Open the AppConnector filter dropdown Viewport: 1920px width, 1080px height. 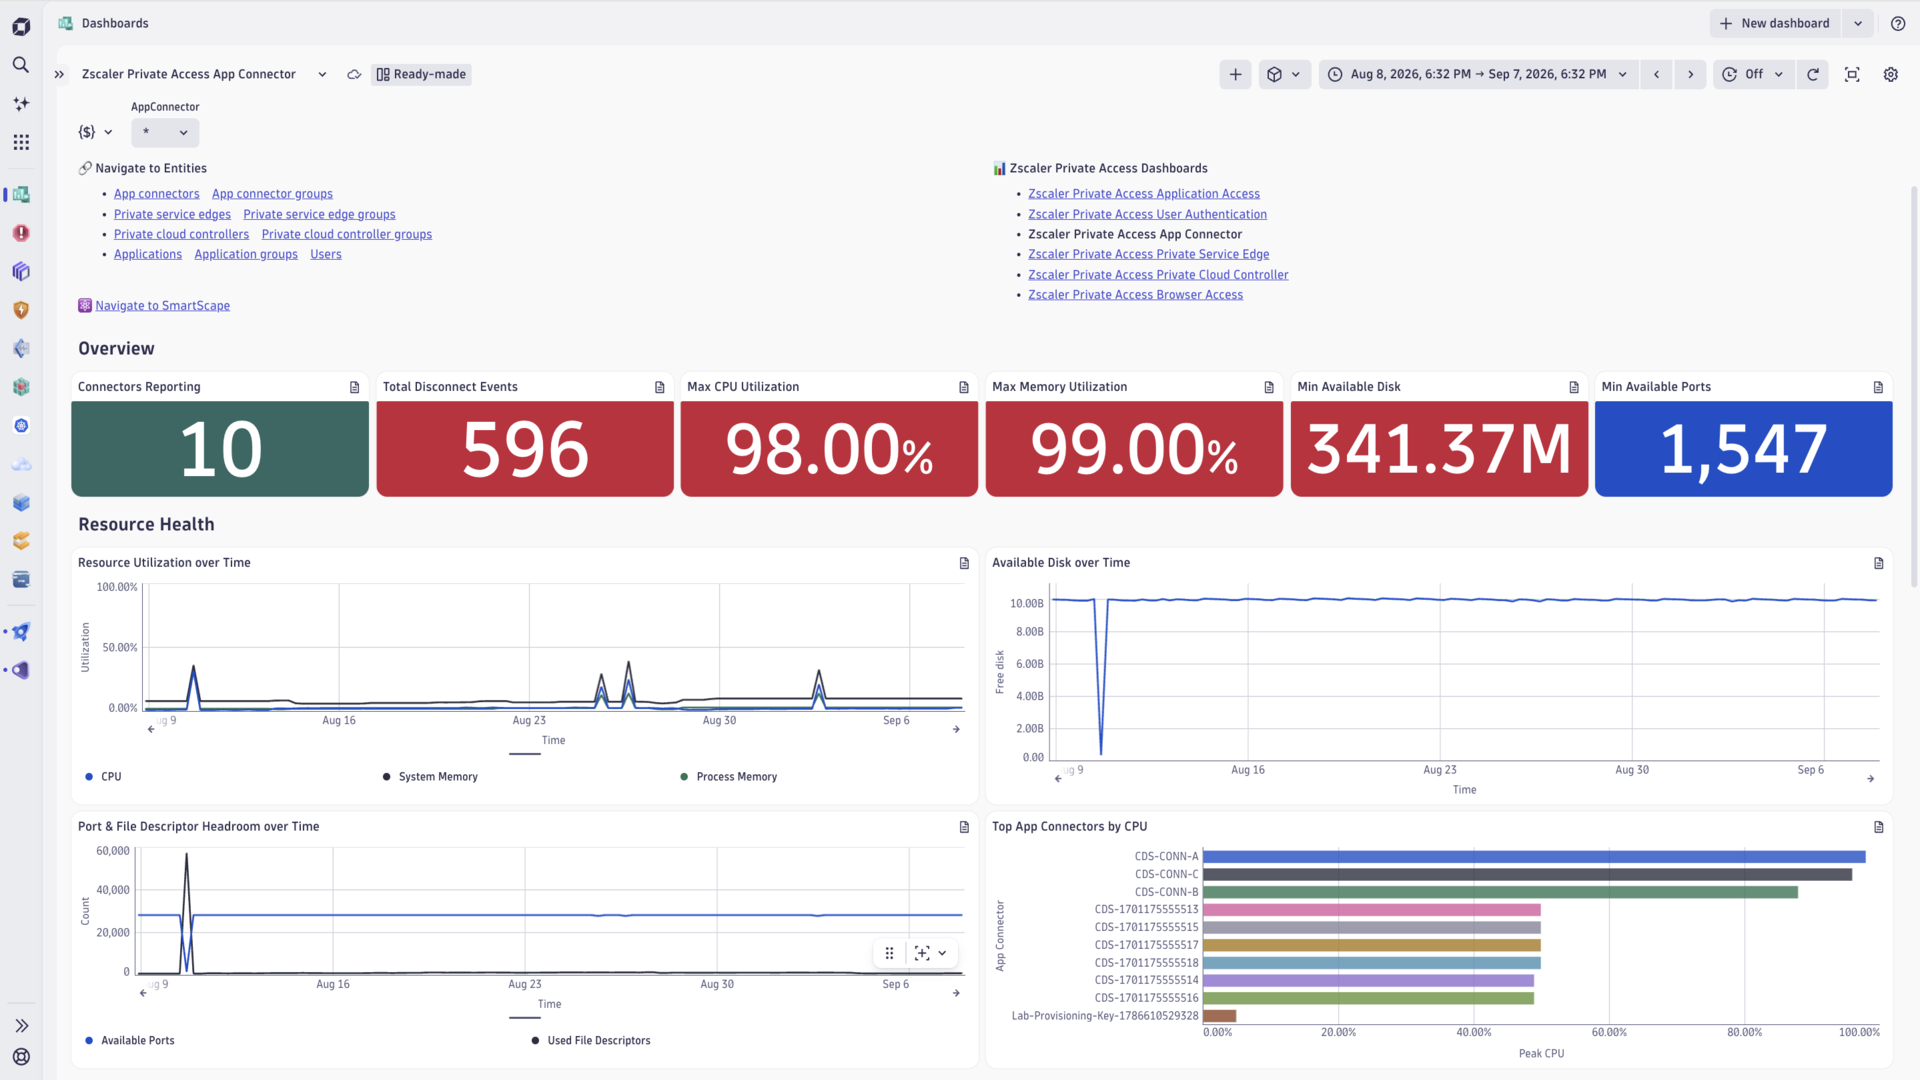165,132
